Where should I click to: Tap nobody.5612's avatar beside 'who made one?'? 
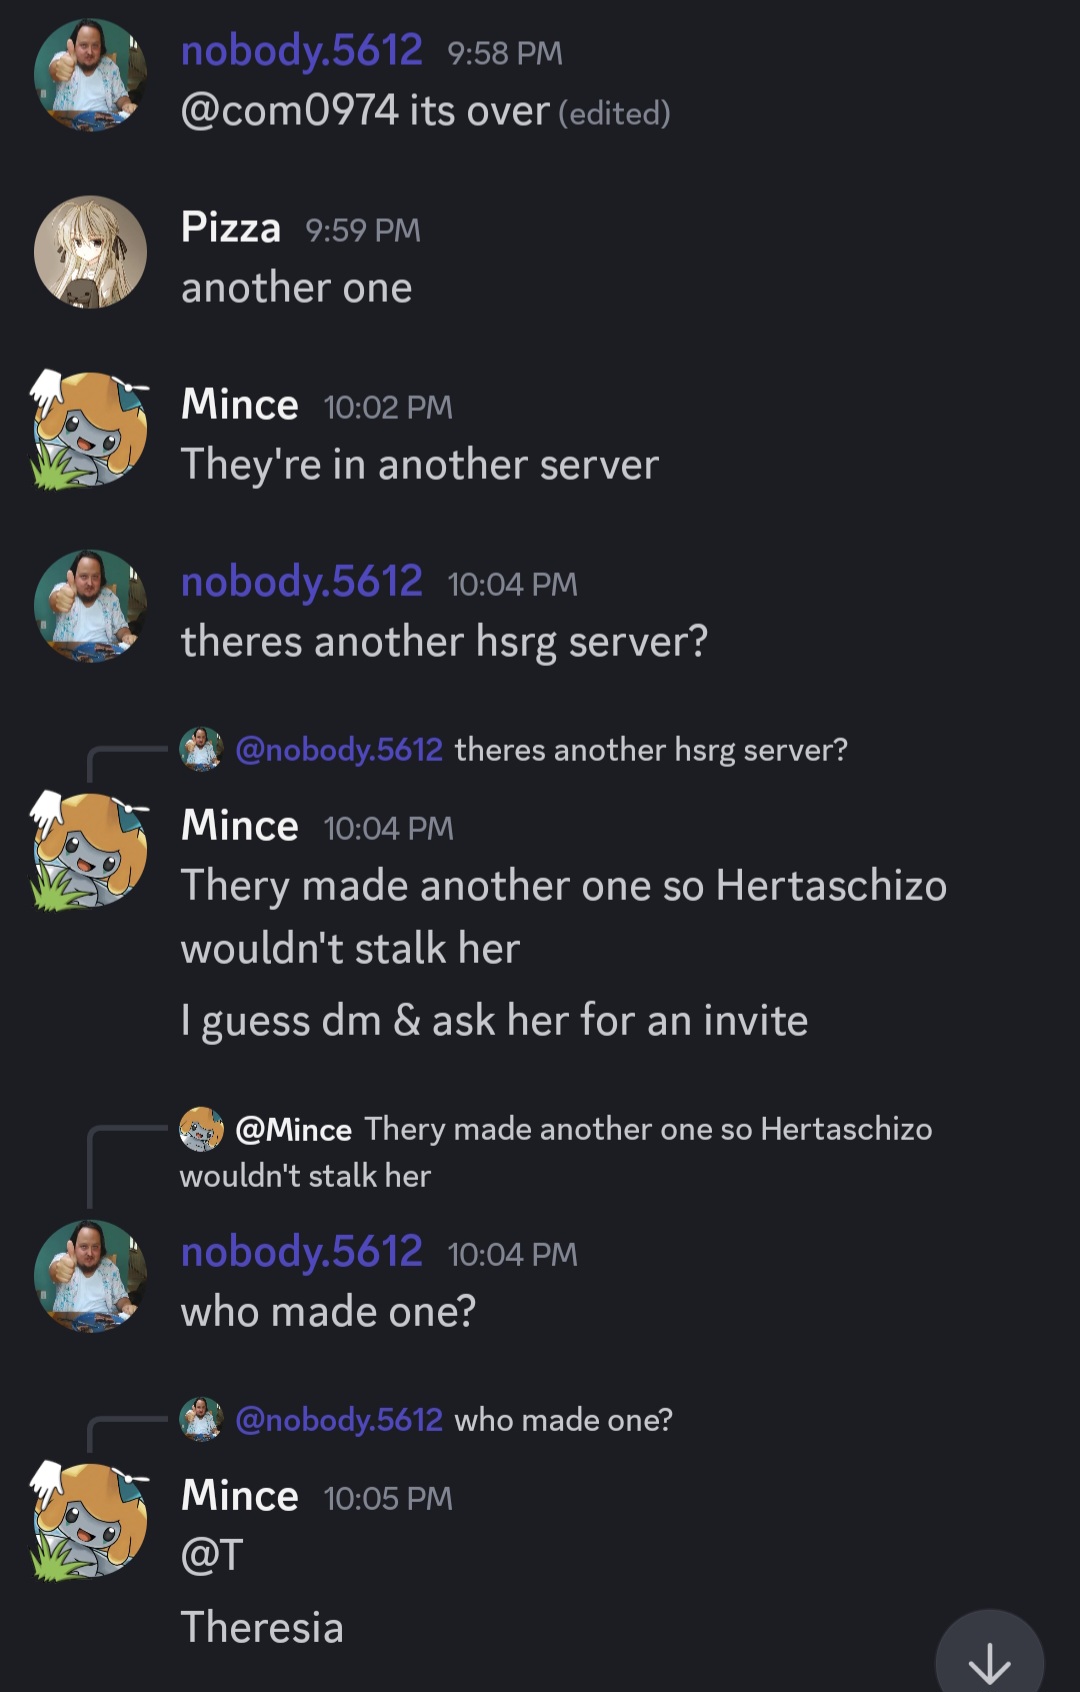pyautogui.click(x=90, y=1276)
